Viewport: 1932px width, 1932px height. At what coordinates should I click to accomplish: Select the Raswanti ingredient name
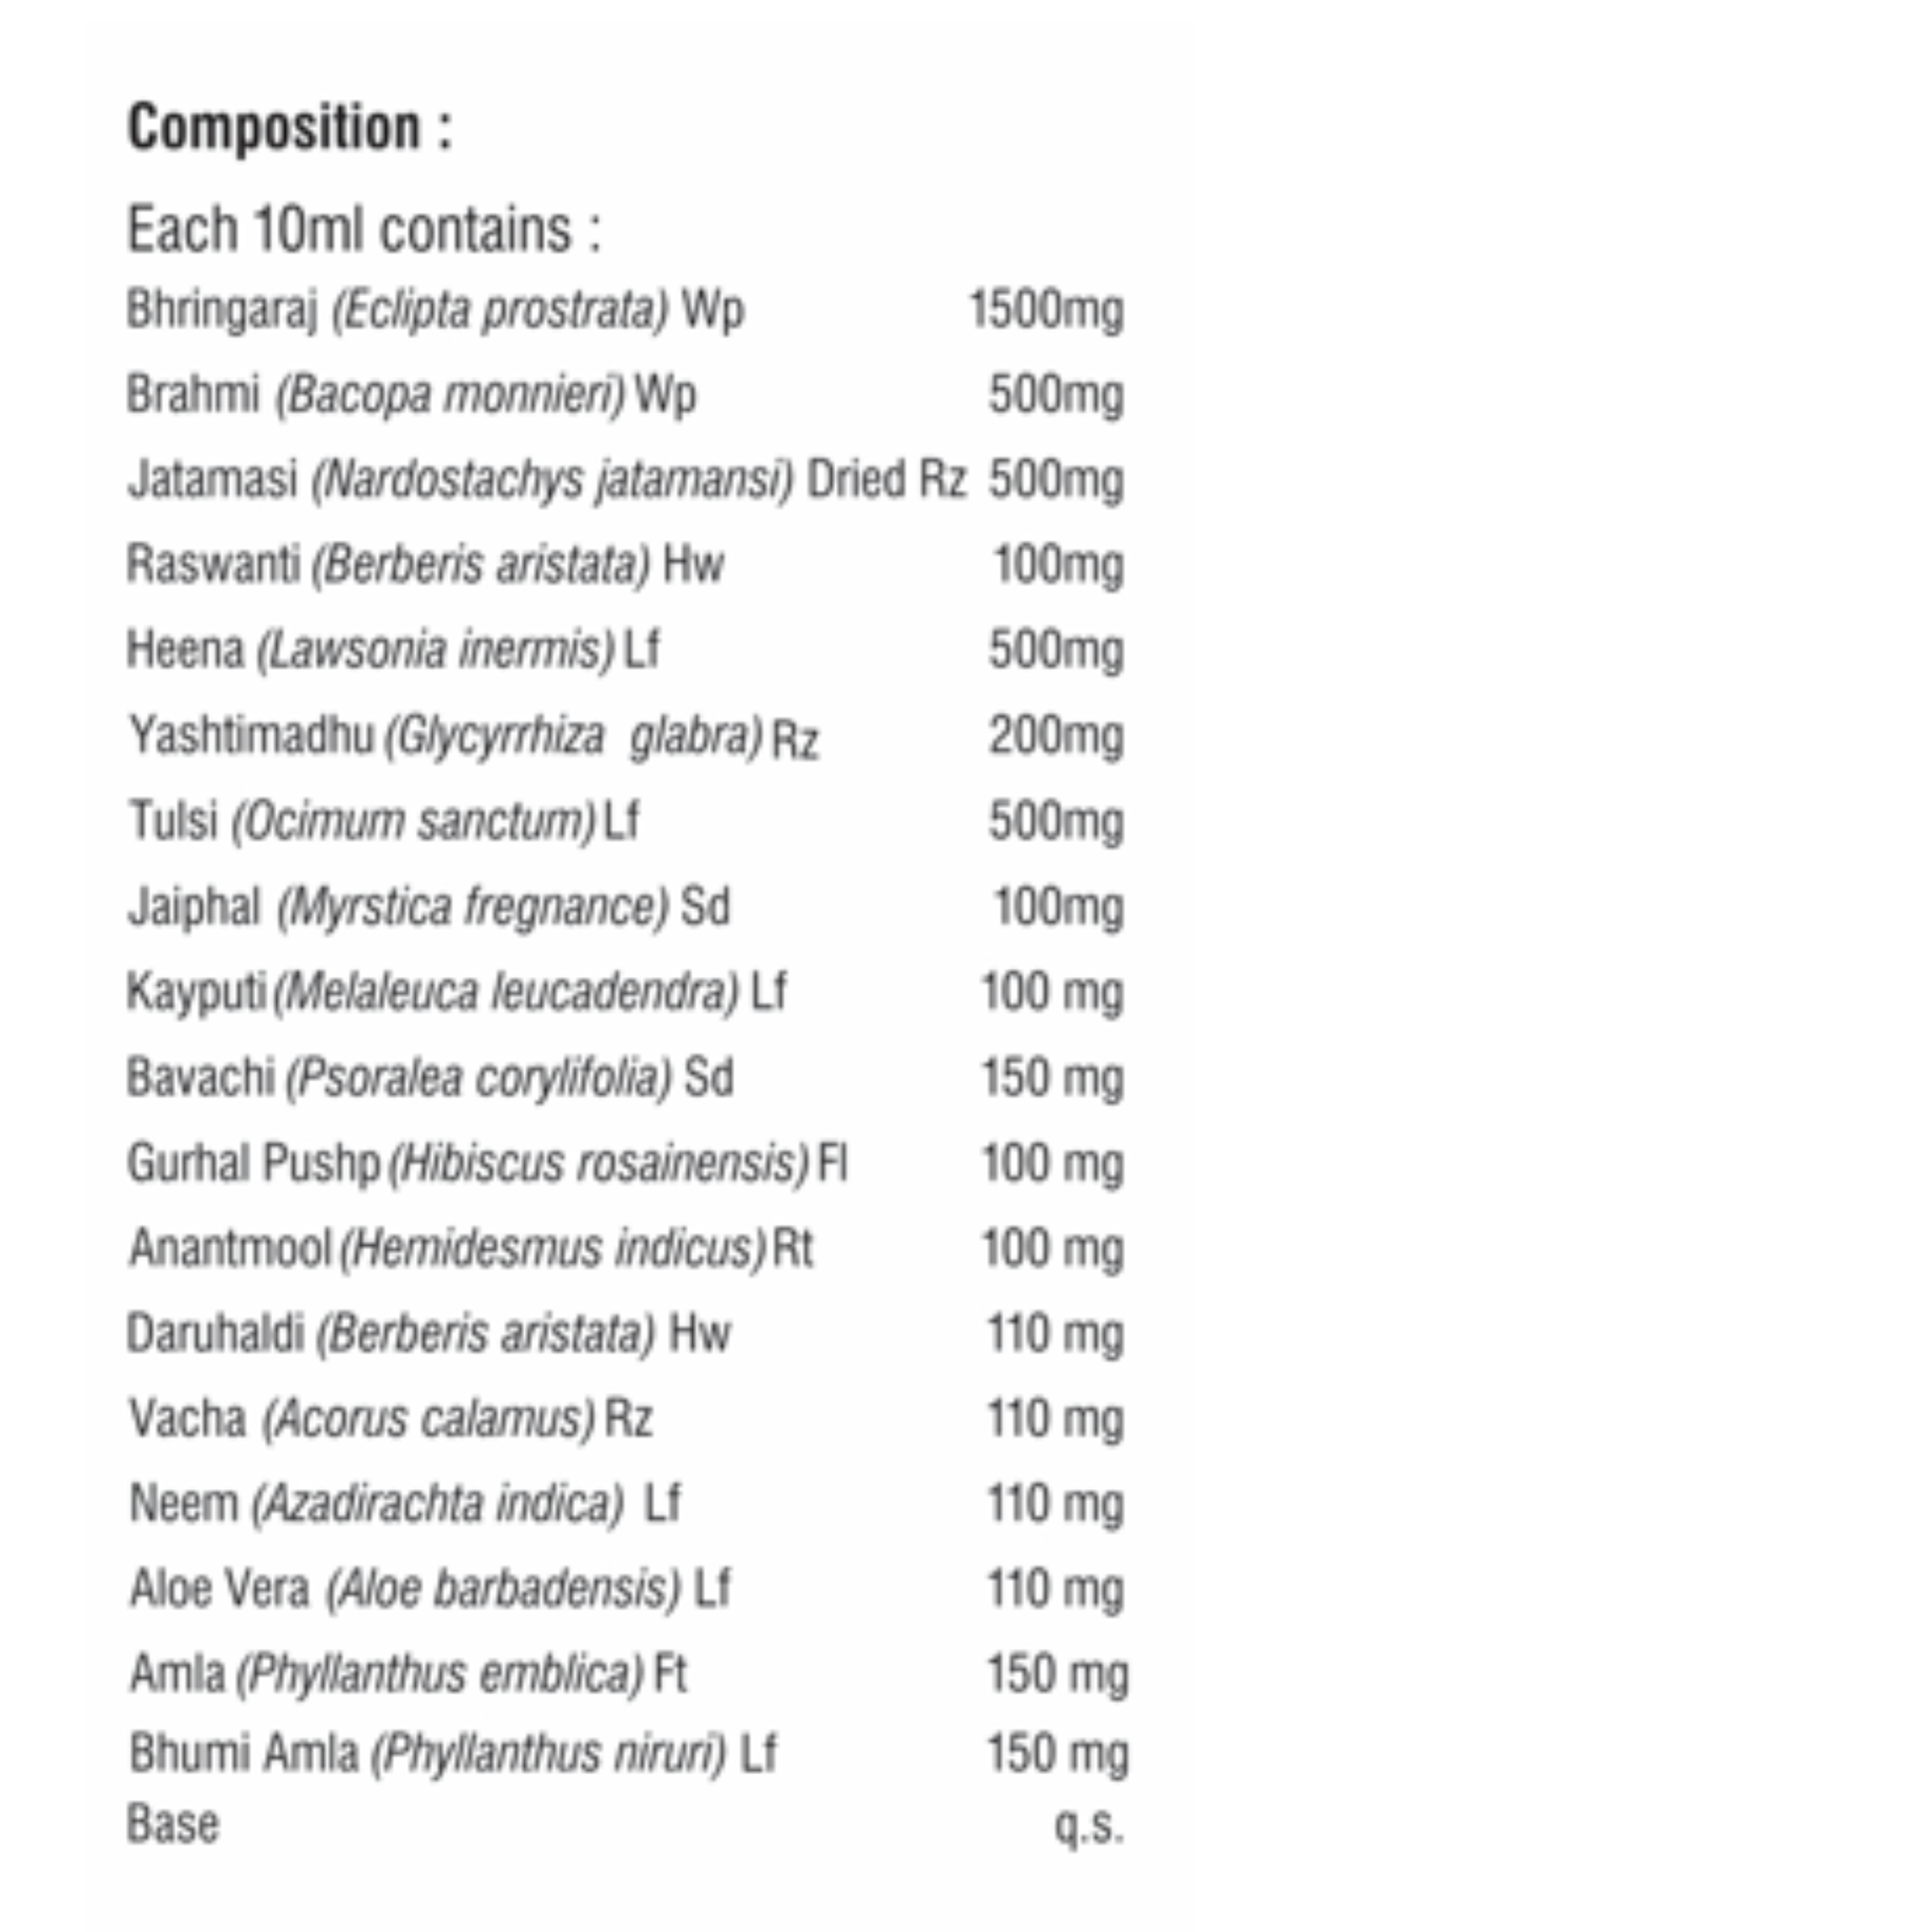coord(213,565)
